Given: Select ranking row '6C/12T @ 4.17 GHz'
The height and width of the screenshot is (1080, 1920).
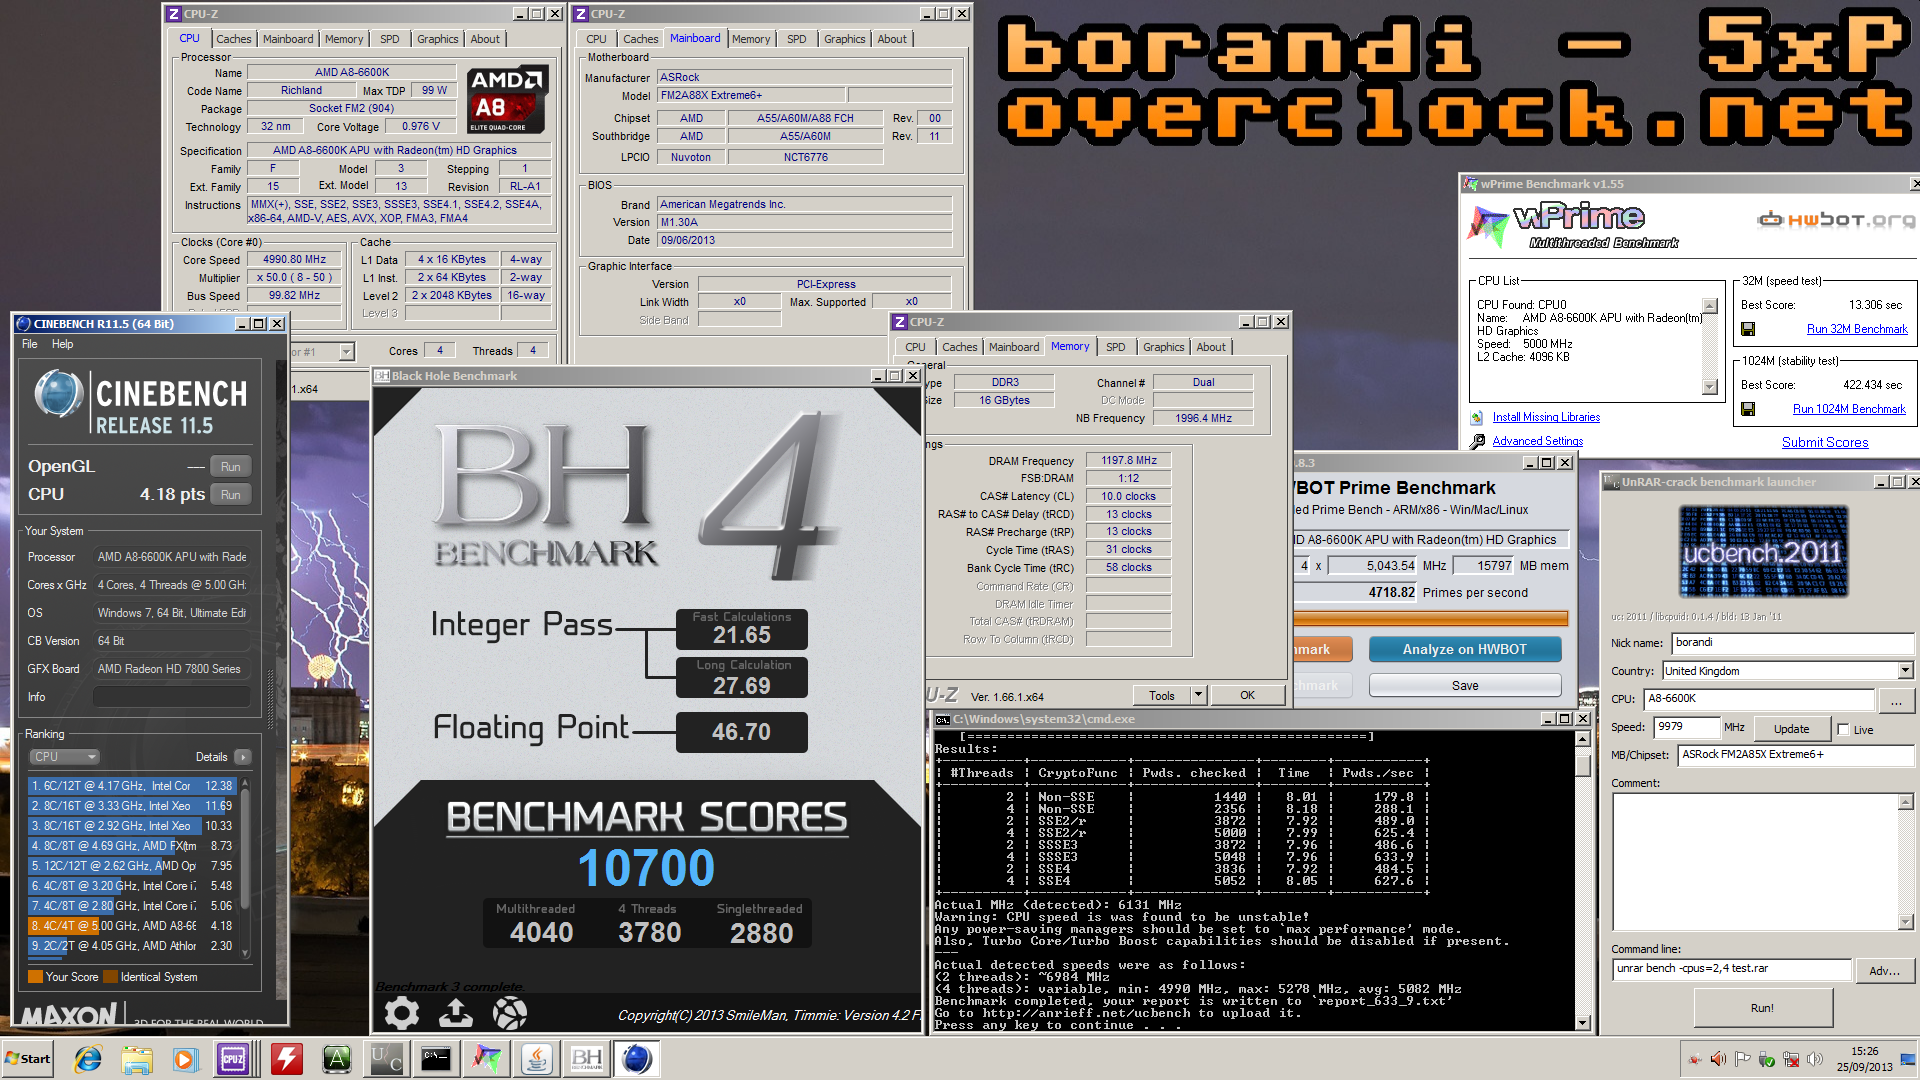Looking at the screenshot, I should [x=132, y=786].
